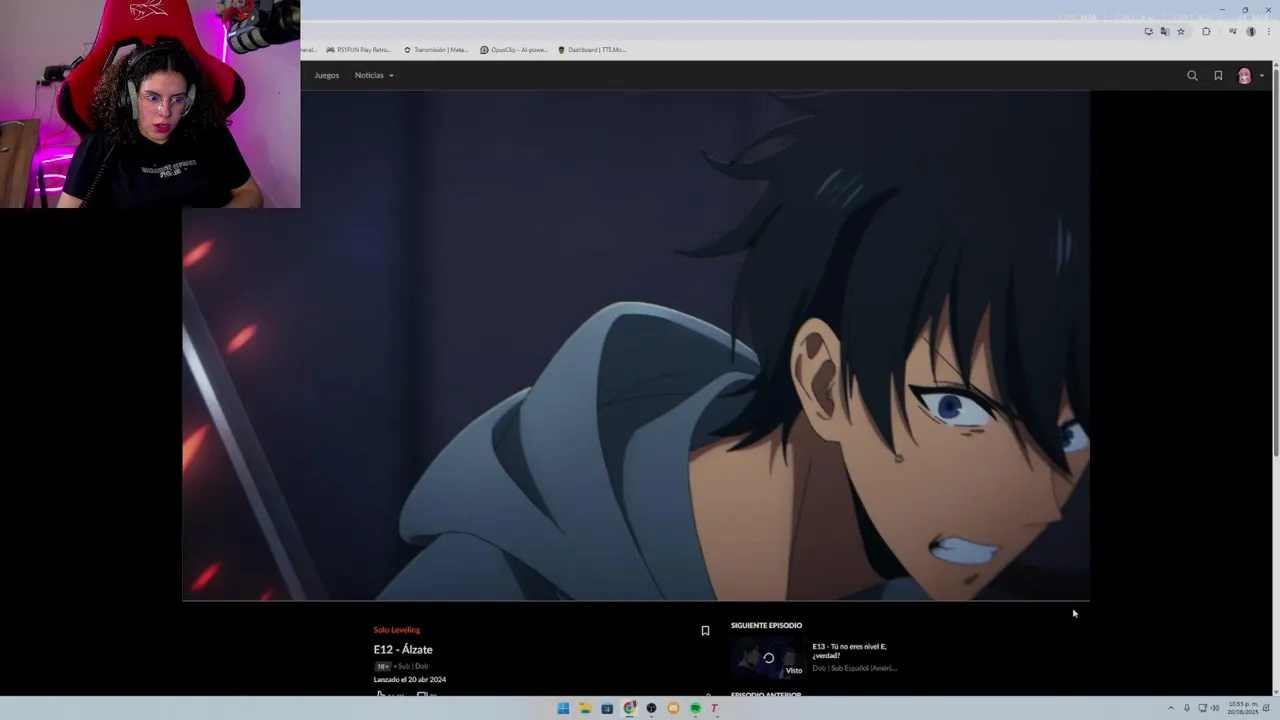Open the Crunchyroll search icon
Image resolution: width=1280 pixels, height=720 pixels.
[x=1192, y=76]
